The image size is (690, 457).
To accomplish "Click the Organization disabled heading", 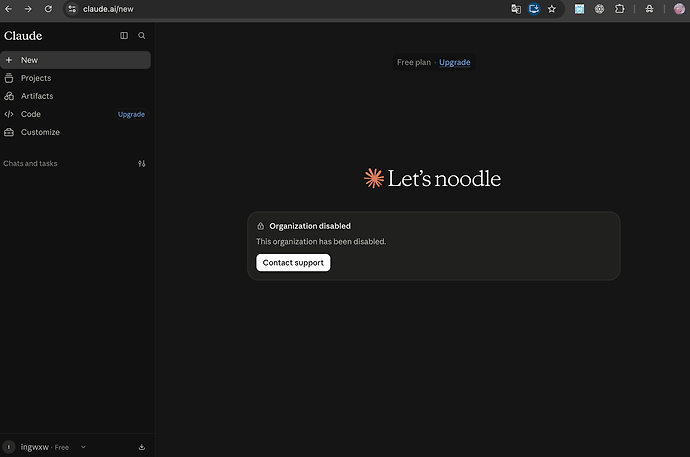I will (x=310, y=226).
